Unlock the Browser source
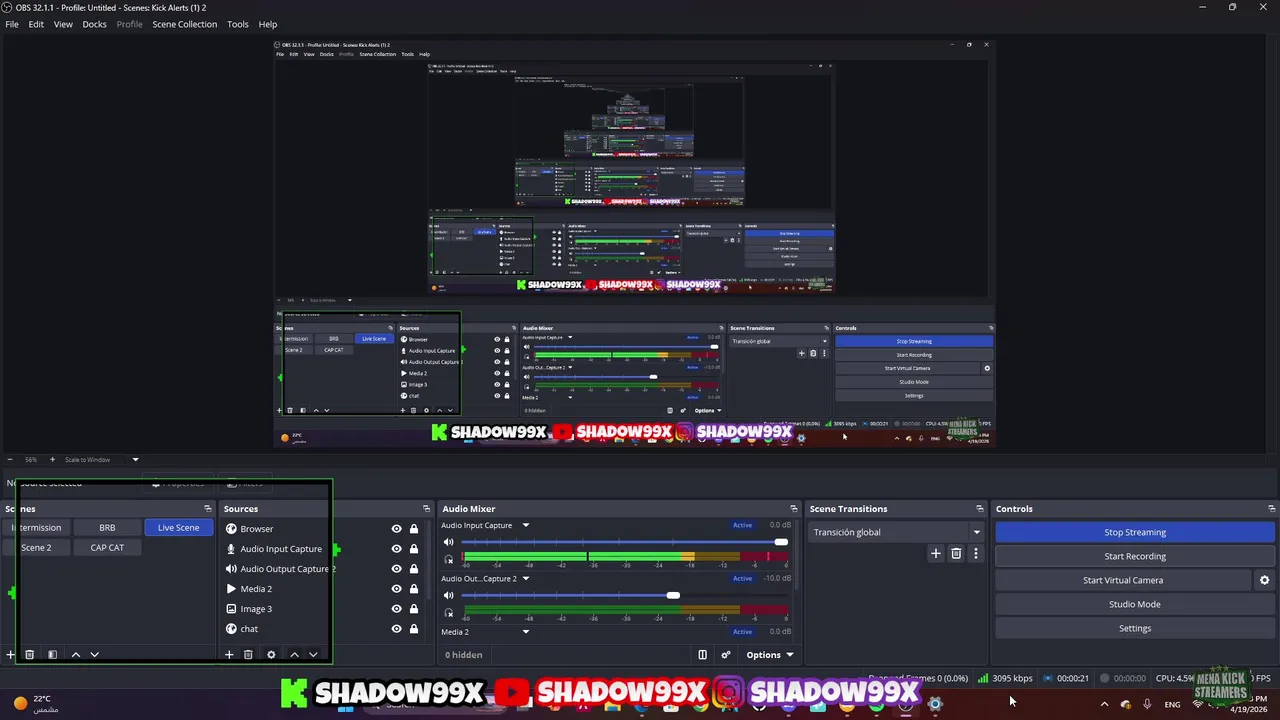 (x=414, y=529)
